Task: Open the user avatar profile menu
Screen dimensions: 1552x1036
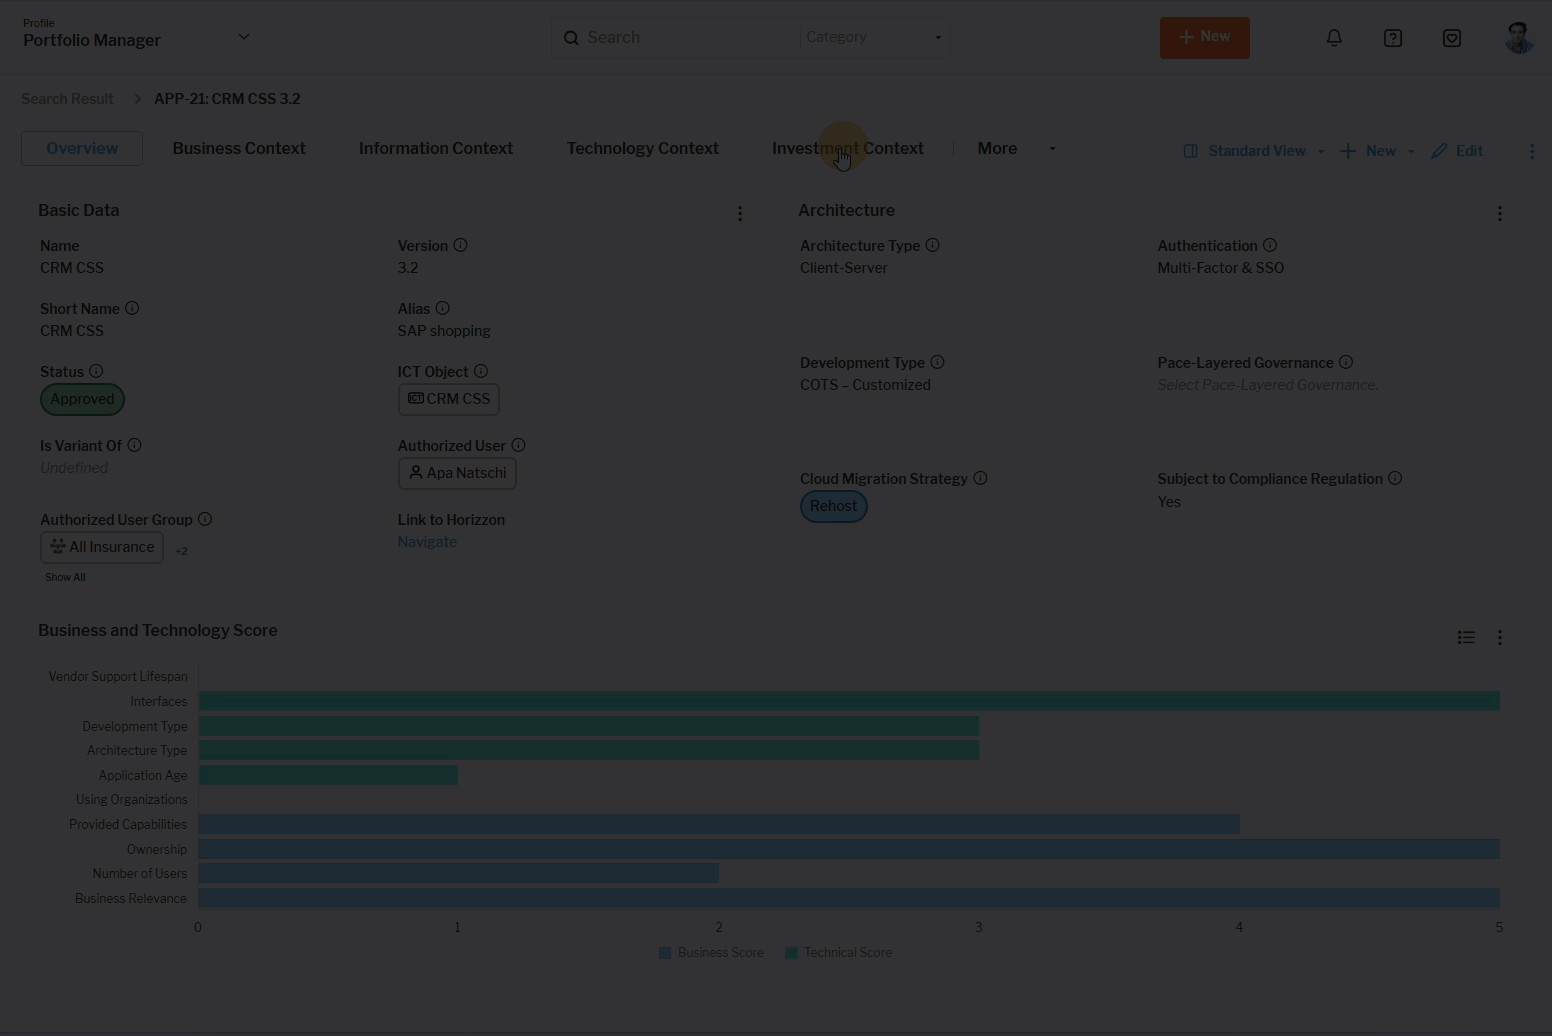Action: click(1518, 38)
